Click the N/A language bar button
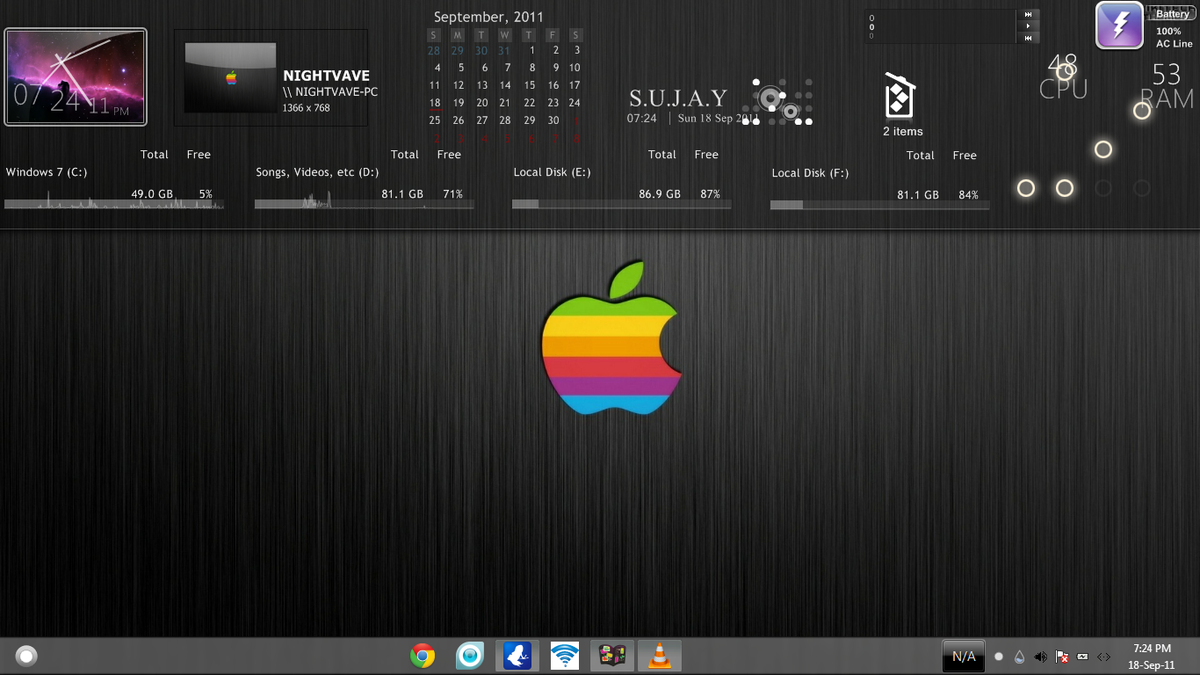The width and height of the screenshot is (1200, 675). click(x=964, y=656)
